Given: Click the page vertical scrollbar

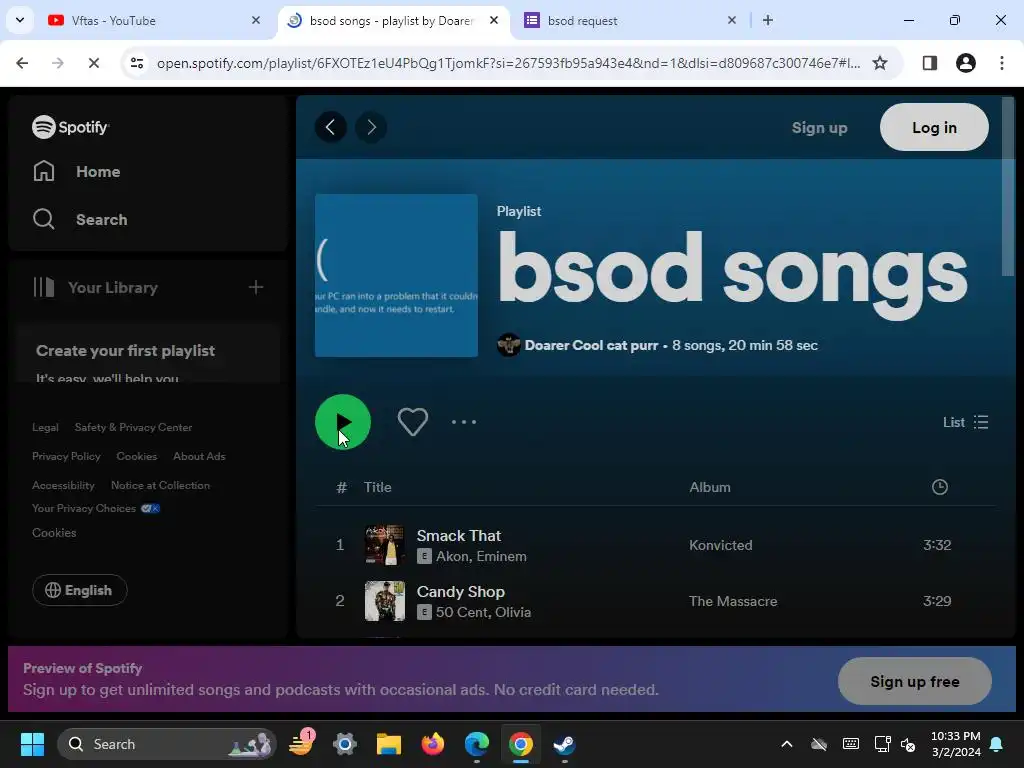Looking at the screenshot, I should (1008, 187).
